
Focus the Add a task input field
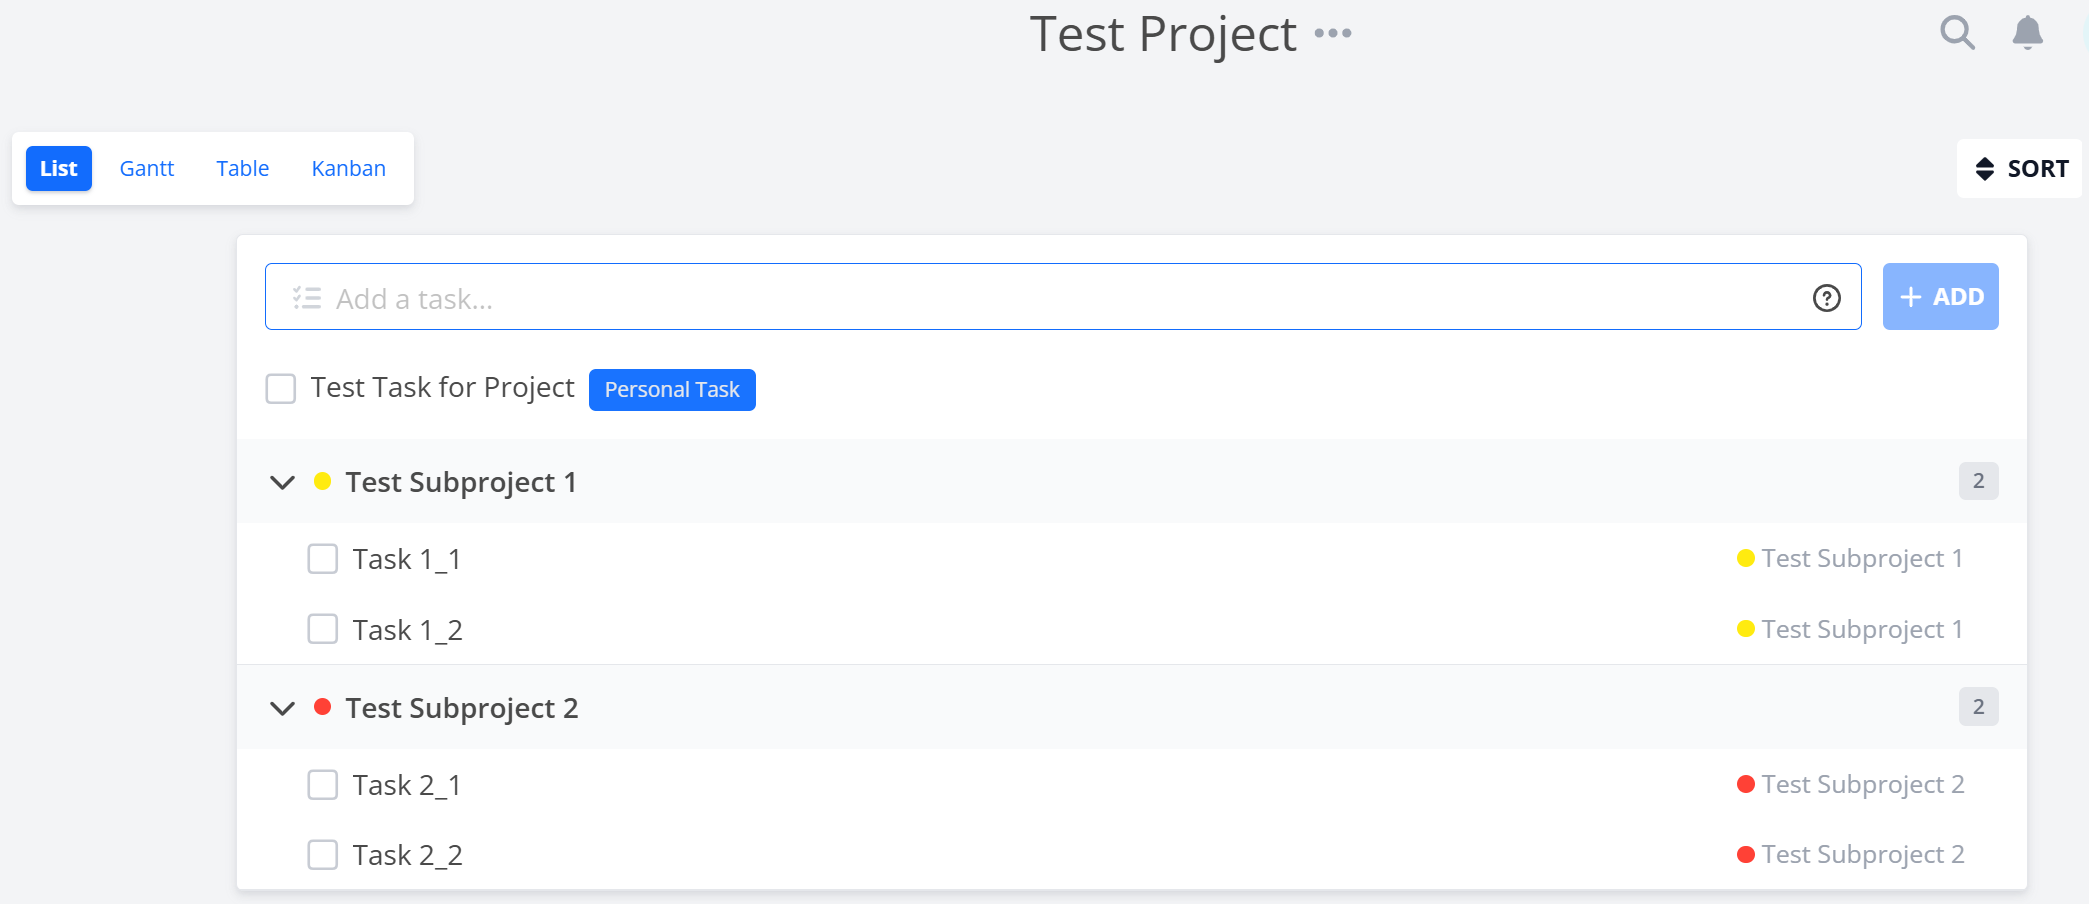1063,297
